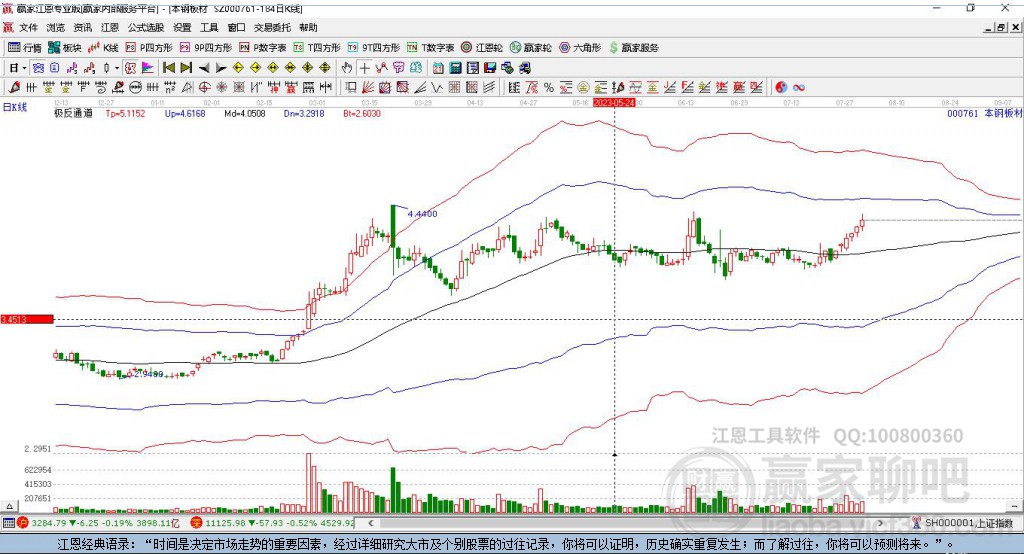The width and height of the screenshot is (1024, 554).
Task: Click the color gradient flag icon
Action: (x=148, y=68)
